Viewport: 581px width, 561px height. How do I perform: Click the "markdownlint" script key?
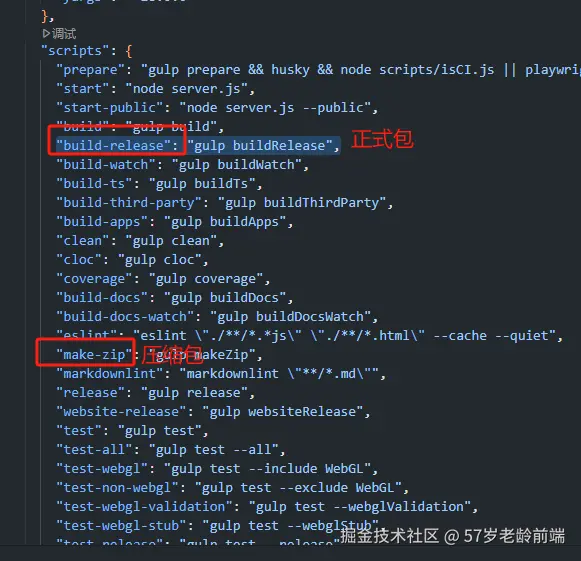[x=110, y=374]
